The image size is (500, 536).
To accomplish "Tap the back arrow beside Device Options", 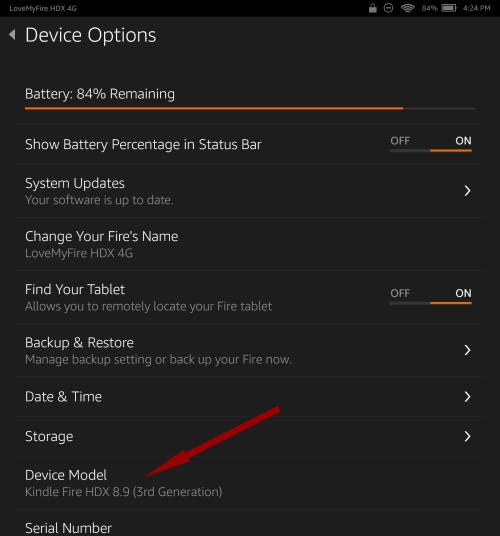I will 12,35.
